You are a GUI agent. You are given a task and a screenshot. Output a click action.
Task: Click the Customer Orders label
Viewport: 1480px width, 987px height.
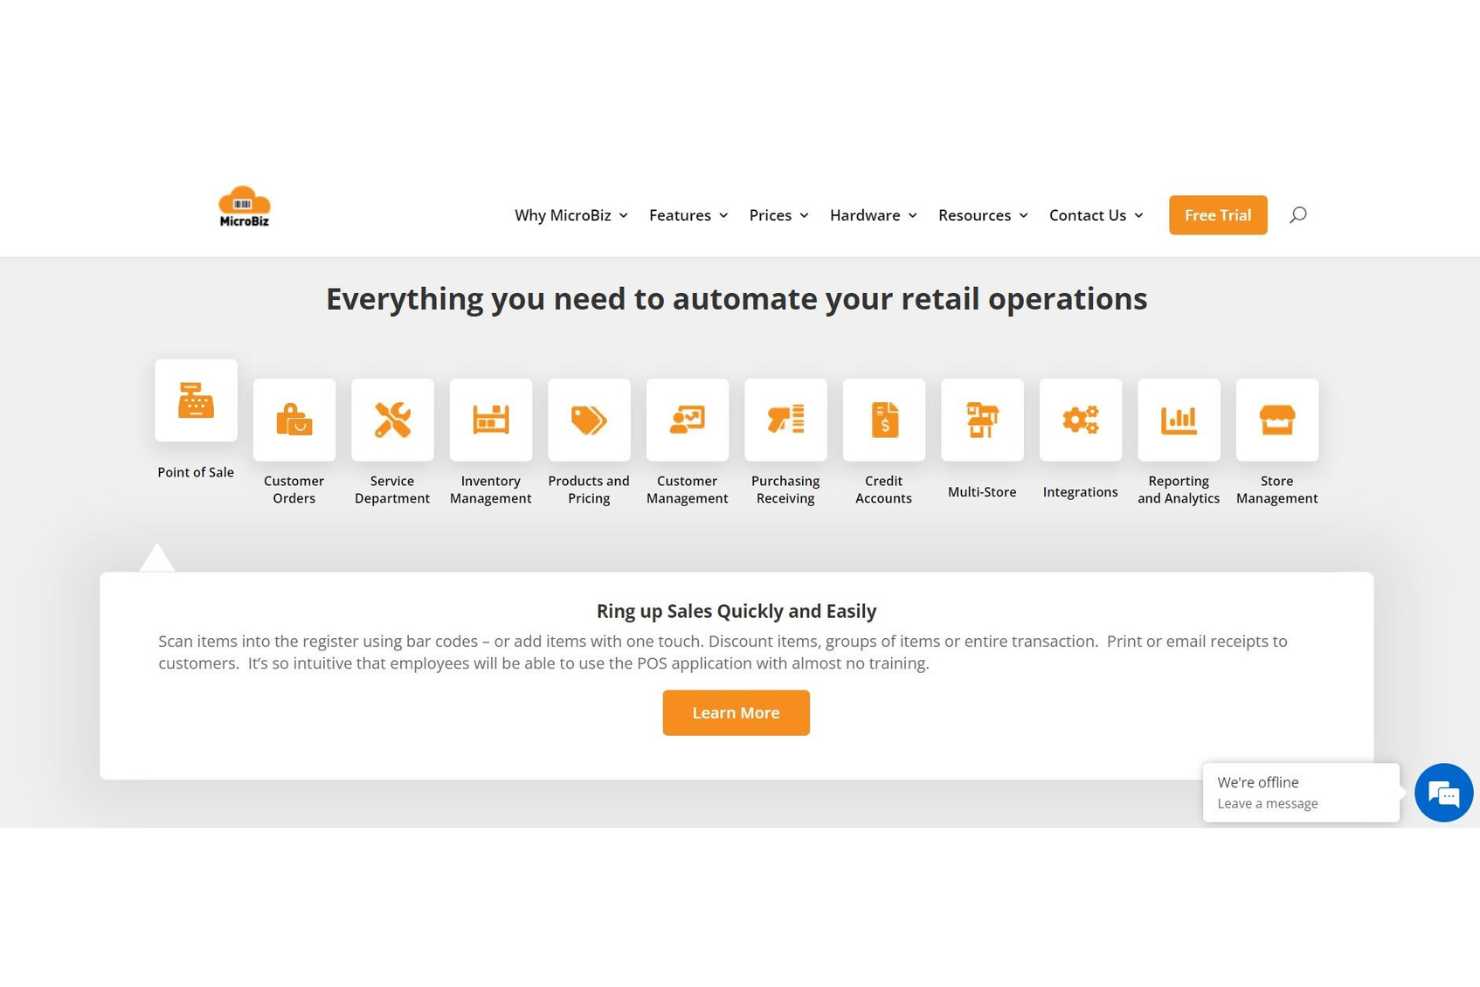(x=294, y=489)
